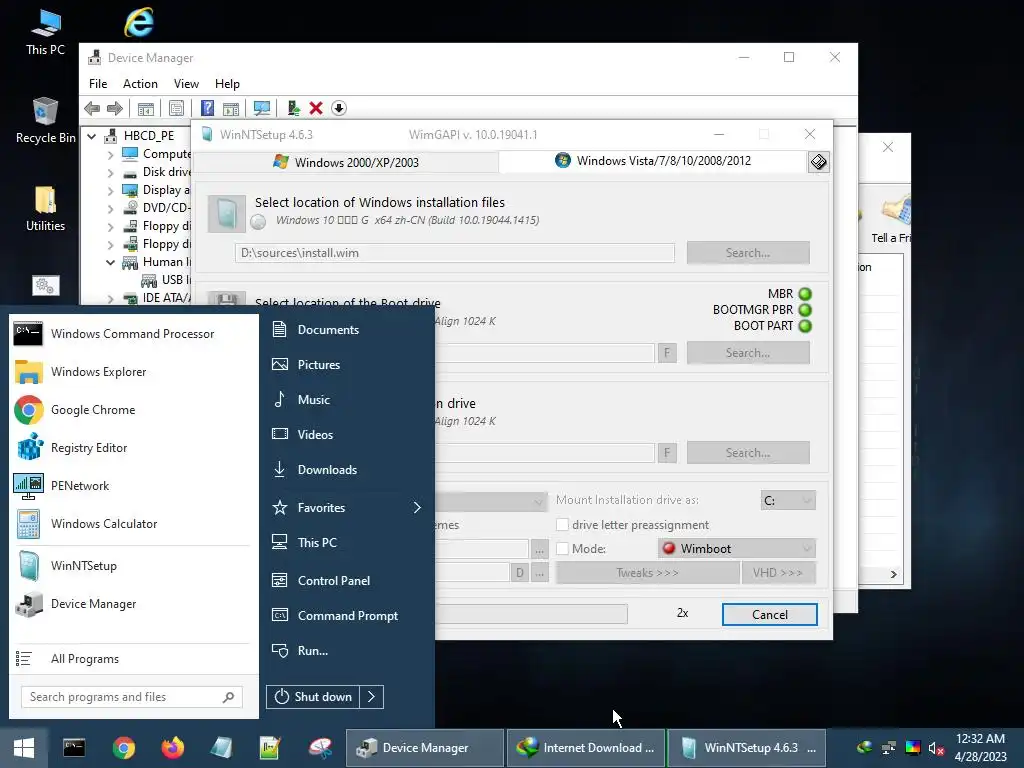Viewport: 1024px width, 768px height.
Task: Click the Forward arrow in Device Manager toolbar
Action: (x=115, y=108)
